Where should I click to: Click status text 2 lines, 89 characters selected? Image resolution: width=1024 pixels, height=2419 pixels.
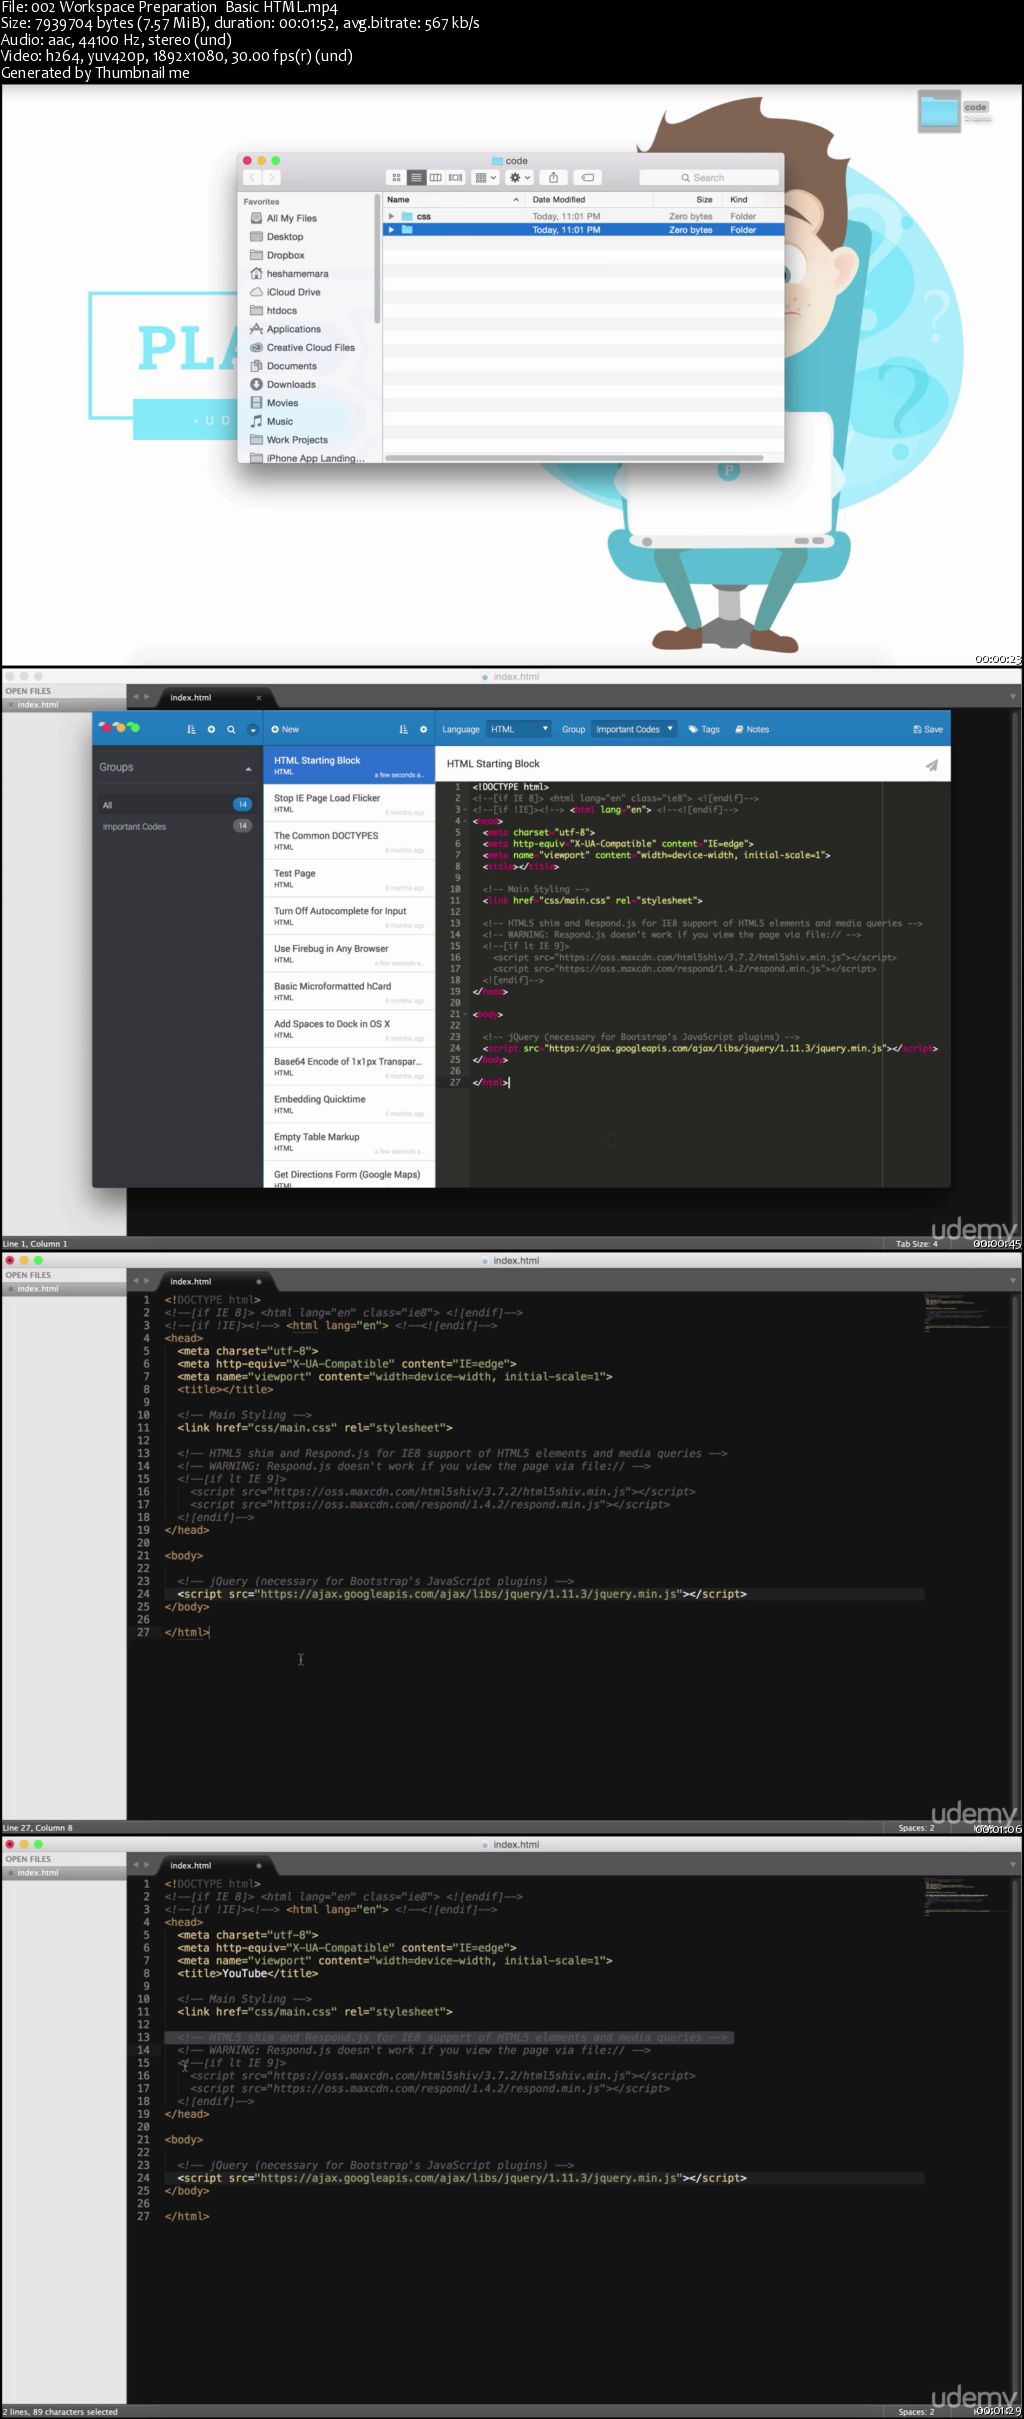click(x=60, y=2412)
